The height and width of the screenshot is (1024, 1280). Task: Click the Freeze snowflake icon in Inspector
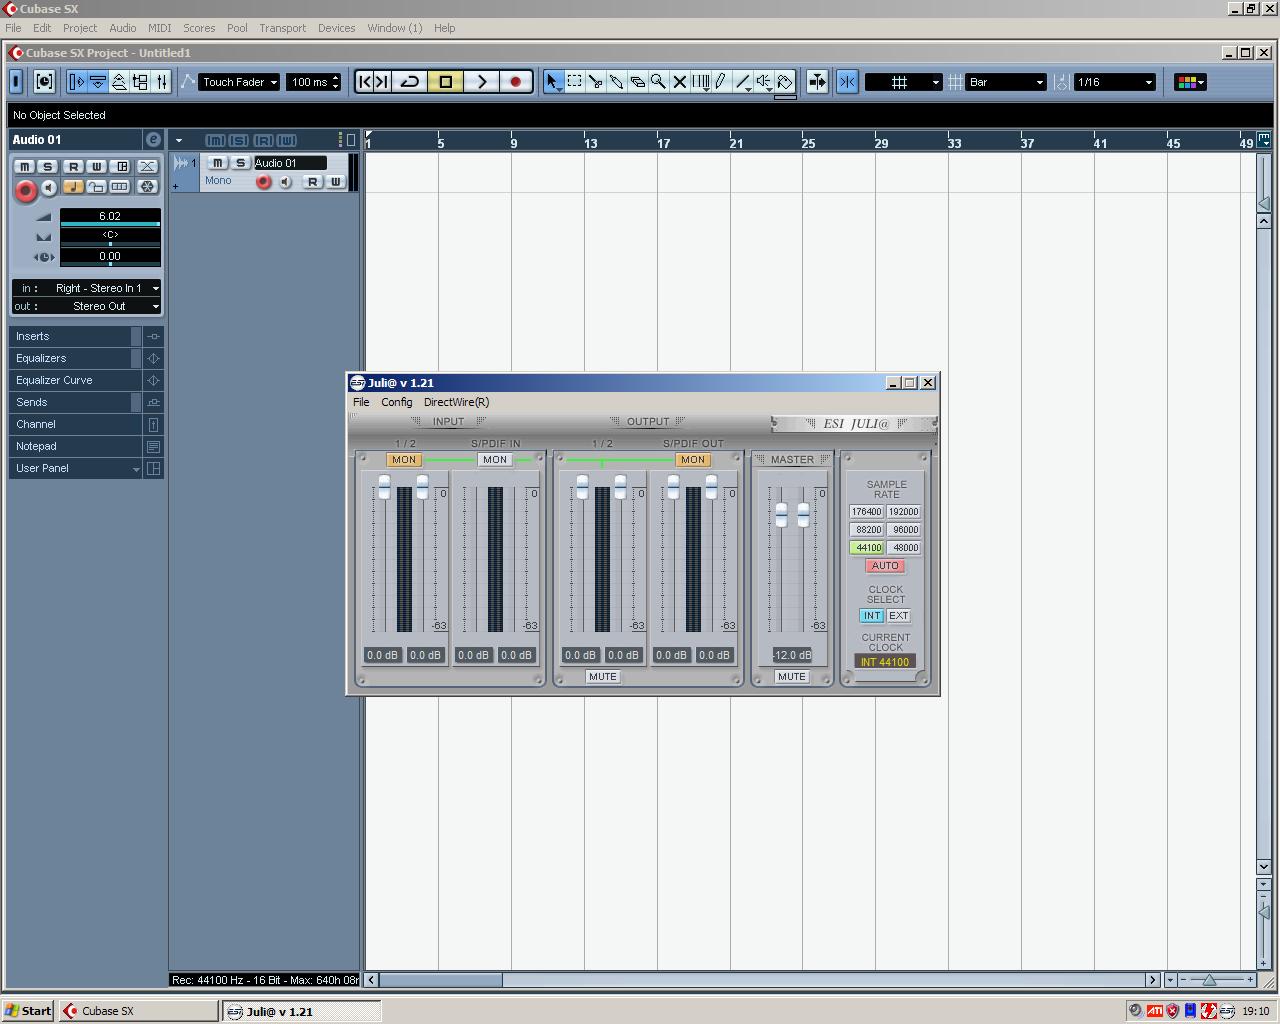147,187
